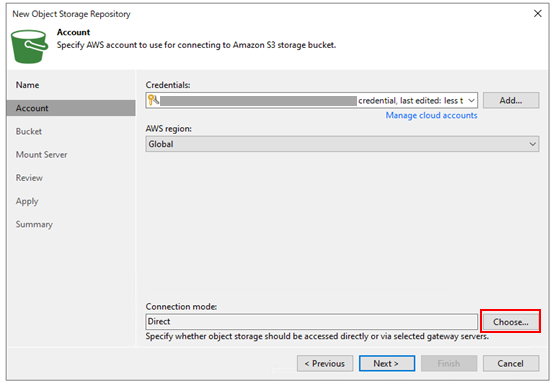Go to the Name wizard step
This screenshot has height=382, width=553.
pyautogui.click(x=28, y=85)
